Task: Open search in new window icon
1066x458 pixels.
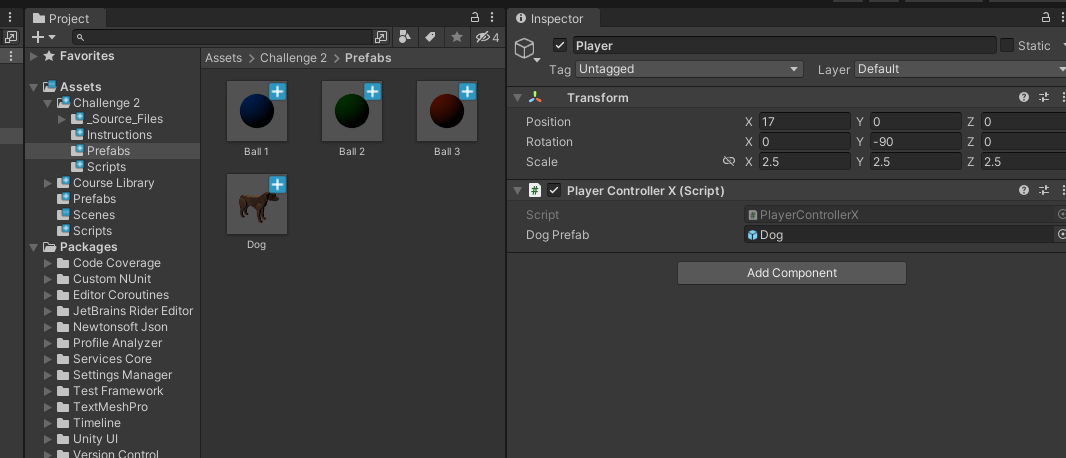Action: 381,37
